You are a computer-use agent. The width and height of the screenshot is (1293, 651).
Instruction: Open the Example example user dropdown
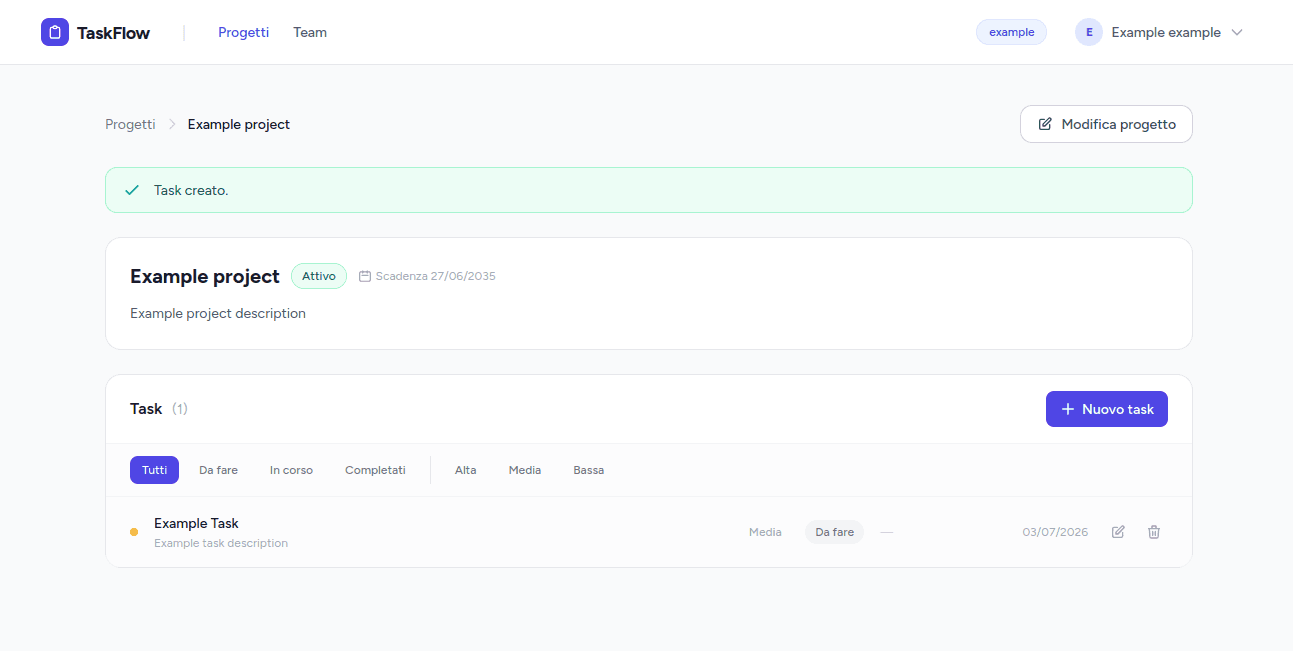(1160, 32)
